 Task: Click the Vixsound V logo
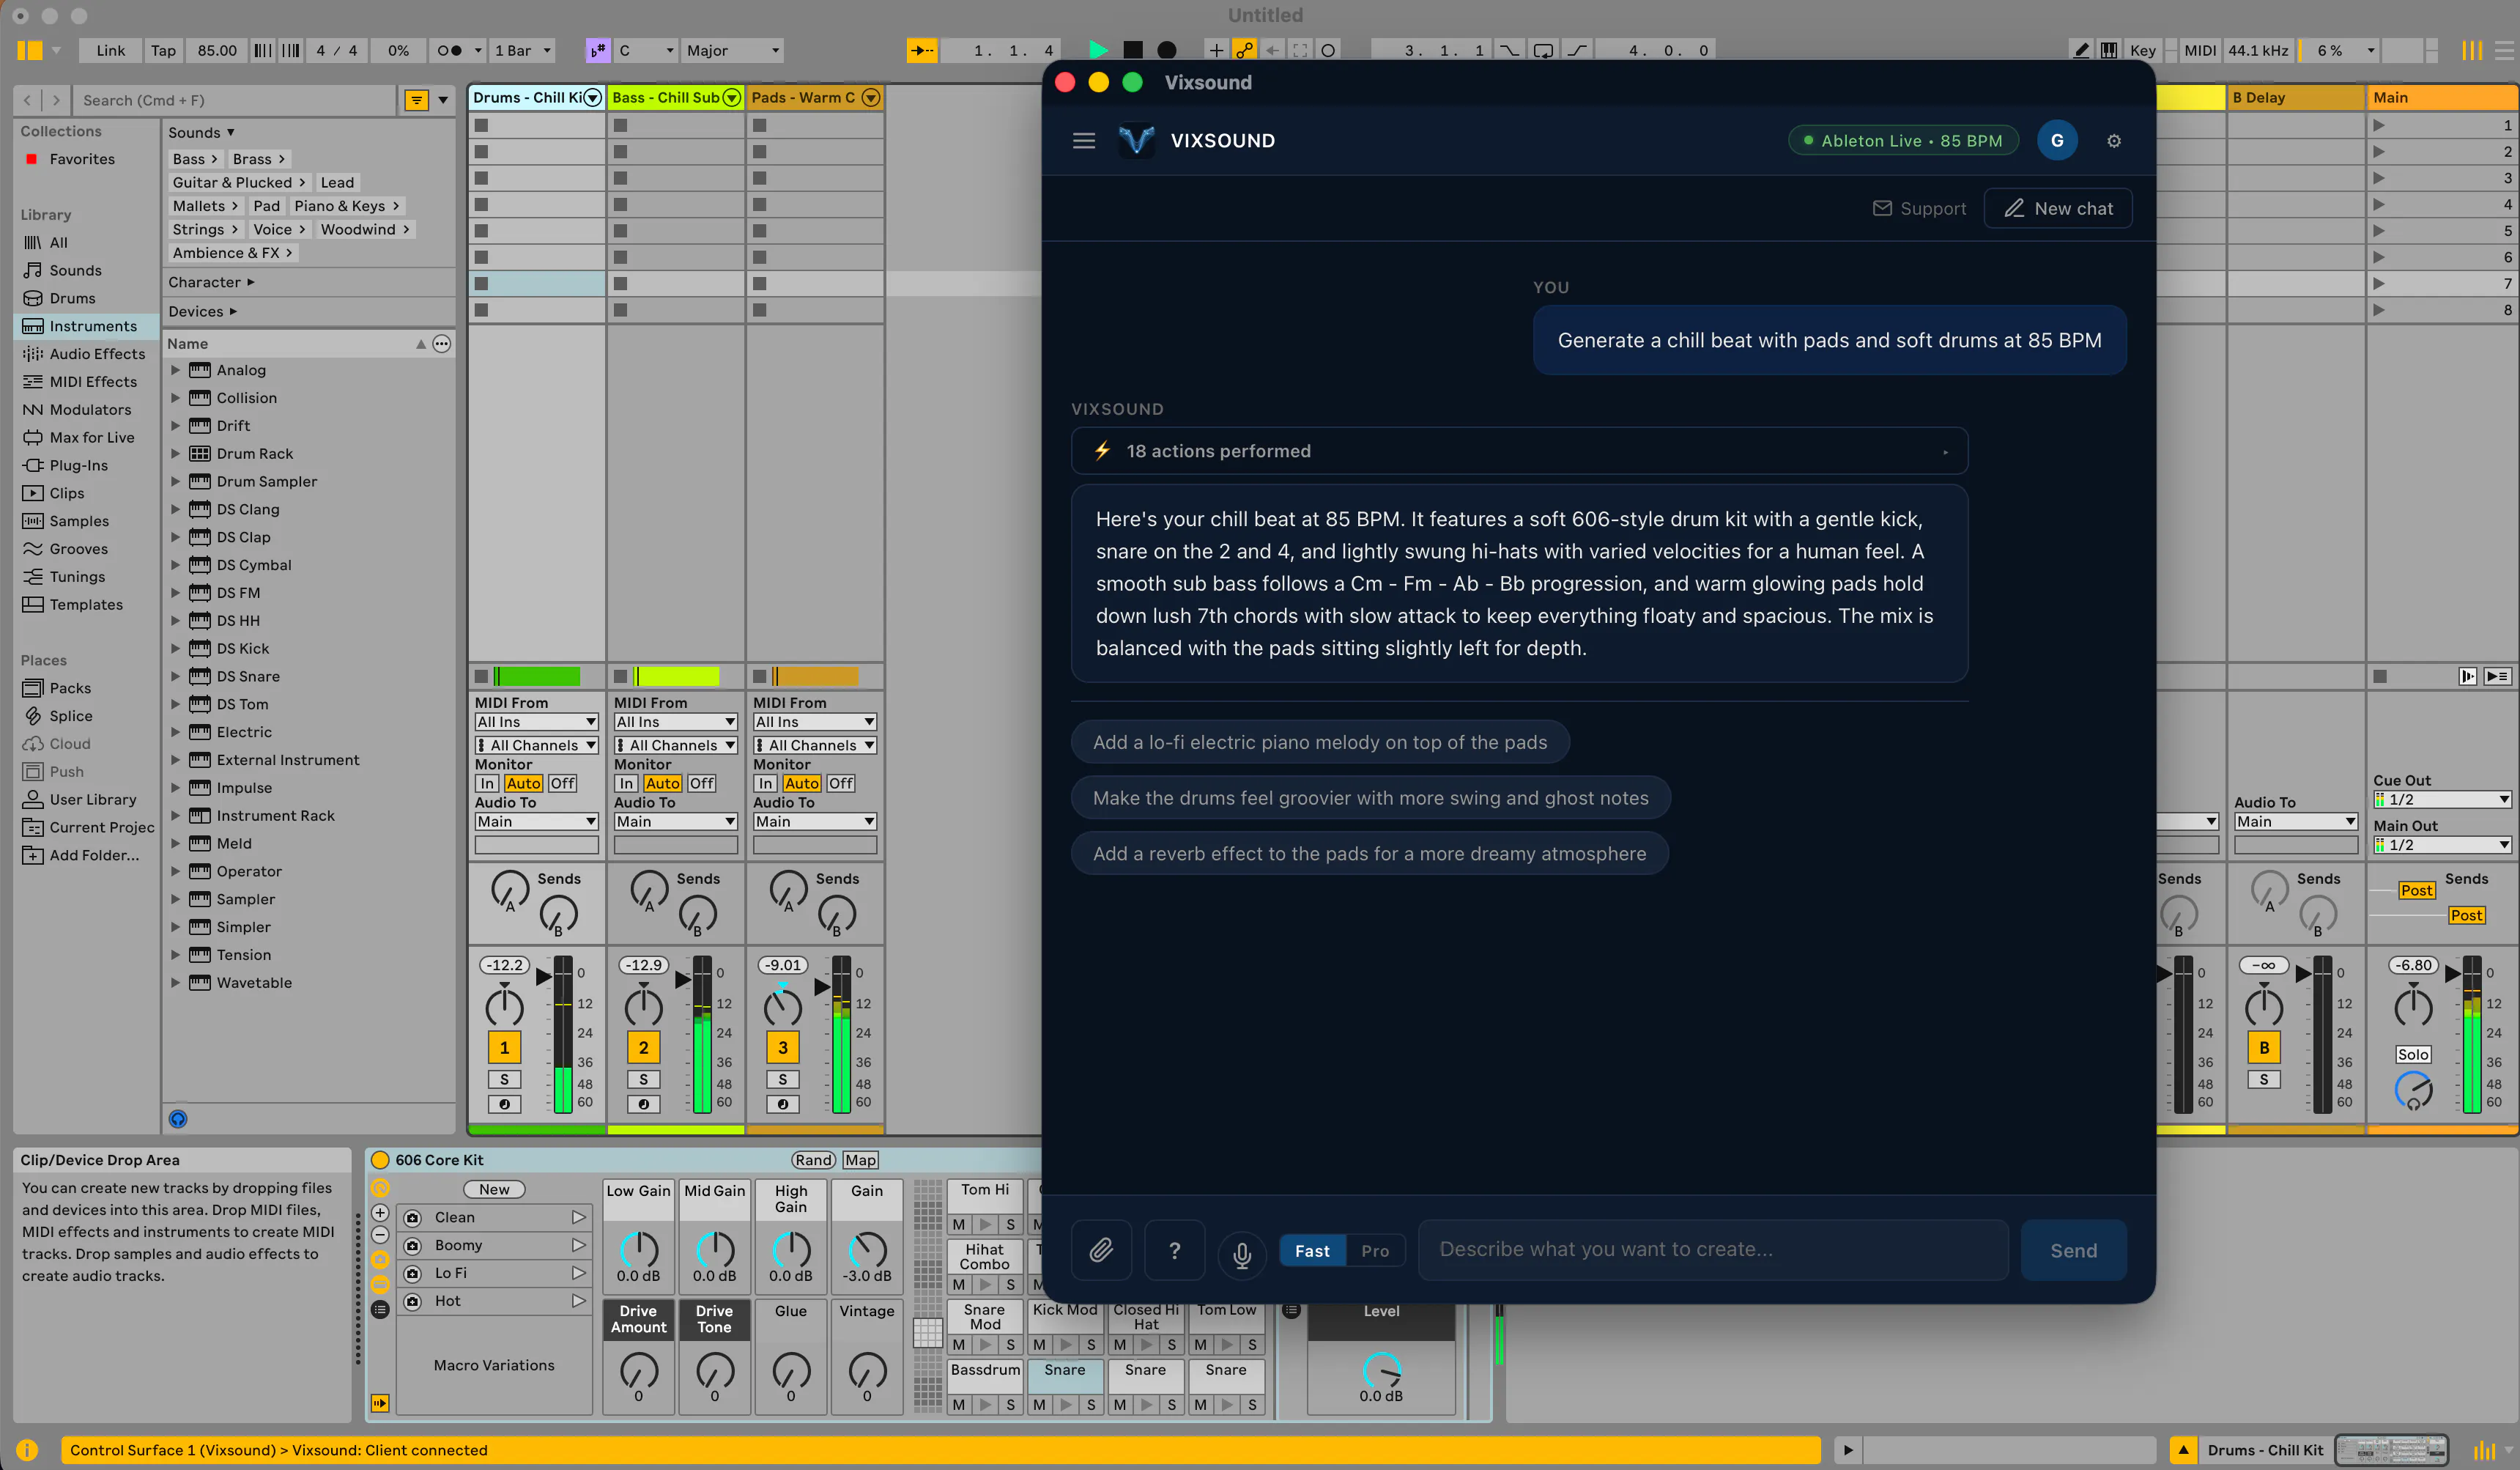click(1136, 141)
